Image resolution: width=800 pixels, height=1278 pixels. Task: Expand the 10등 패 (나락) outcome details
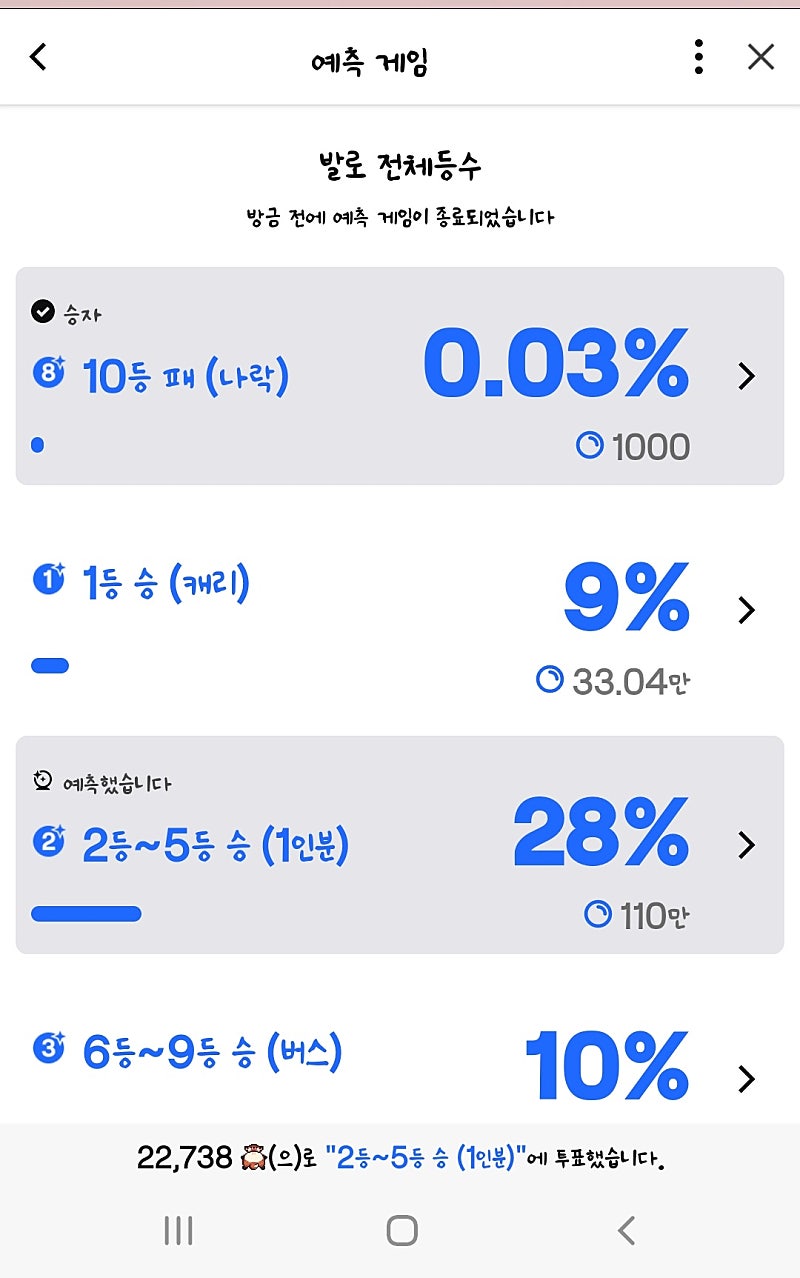(x=746, y=376)
